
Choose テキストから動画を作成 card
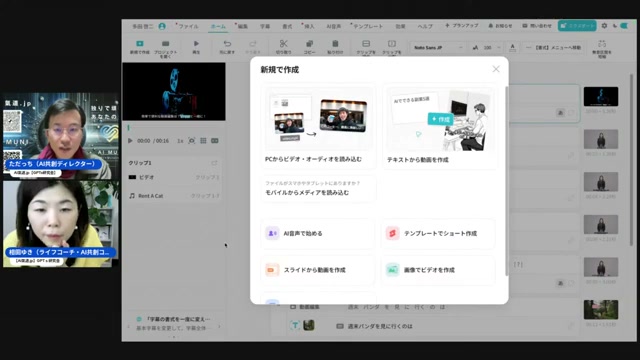click(440, 126)
